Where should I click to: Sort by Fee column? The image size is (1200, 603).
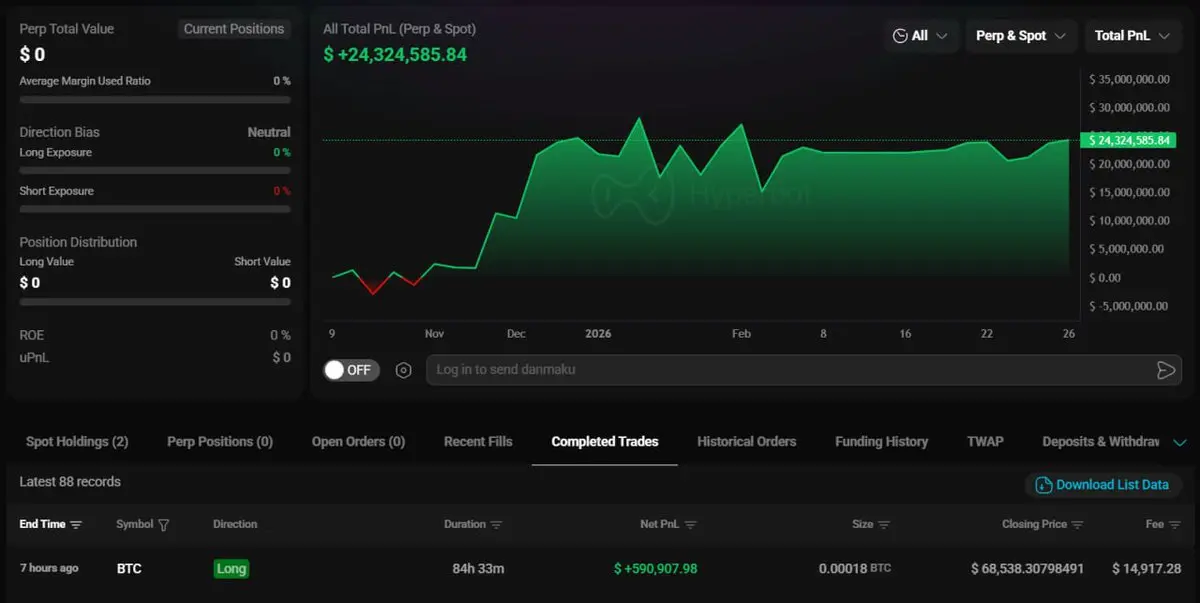[x=1163, y=524]
